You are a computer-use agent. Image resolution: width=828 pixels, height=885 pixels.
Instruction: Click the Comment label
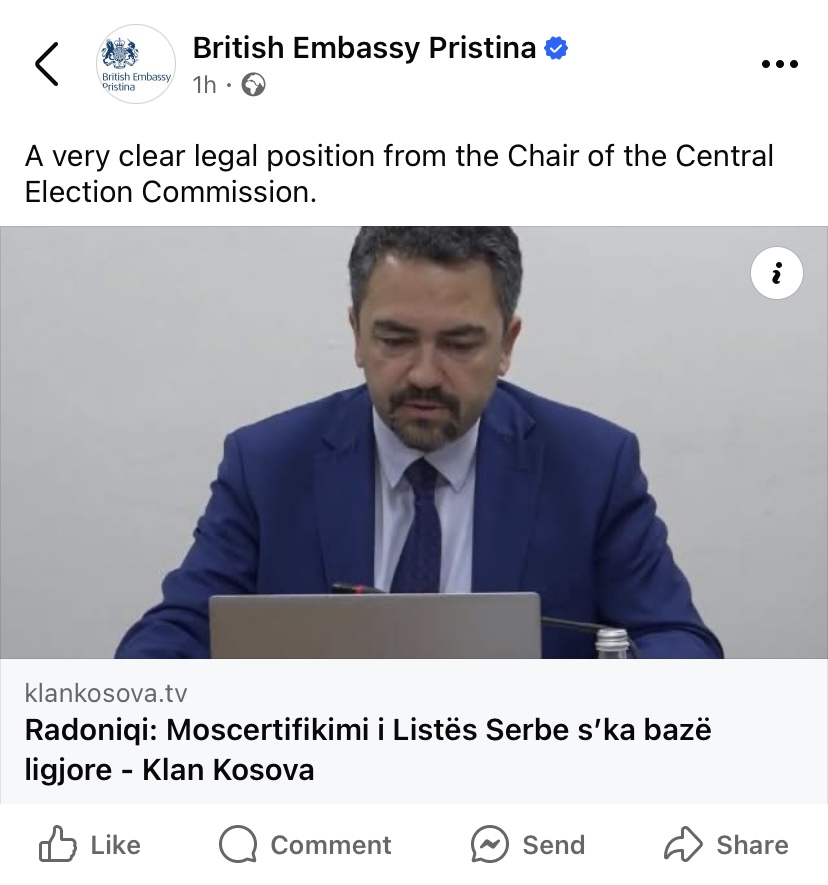331,845
